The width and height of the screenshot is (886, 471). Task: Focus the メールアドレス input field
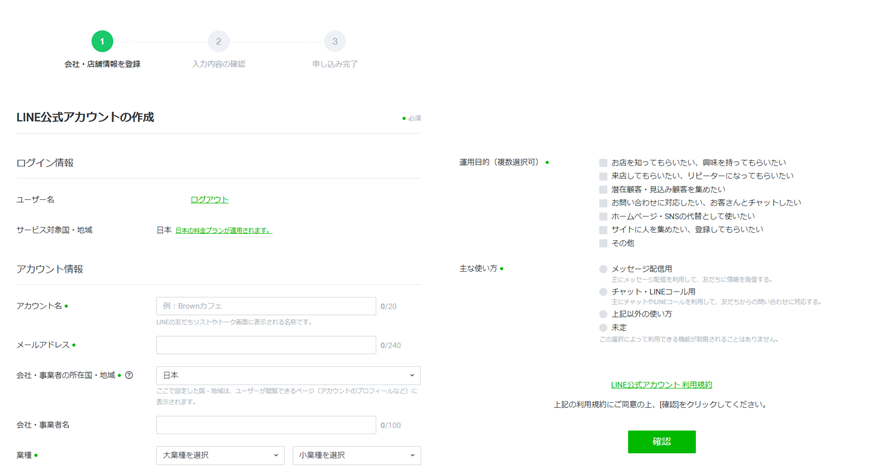266,345
